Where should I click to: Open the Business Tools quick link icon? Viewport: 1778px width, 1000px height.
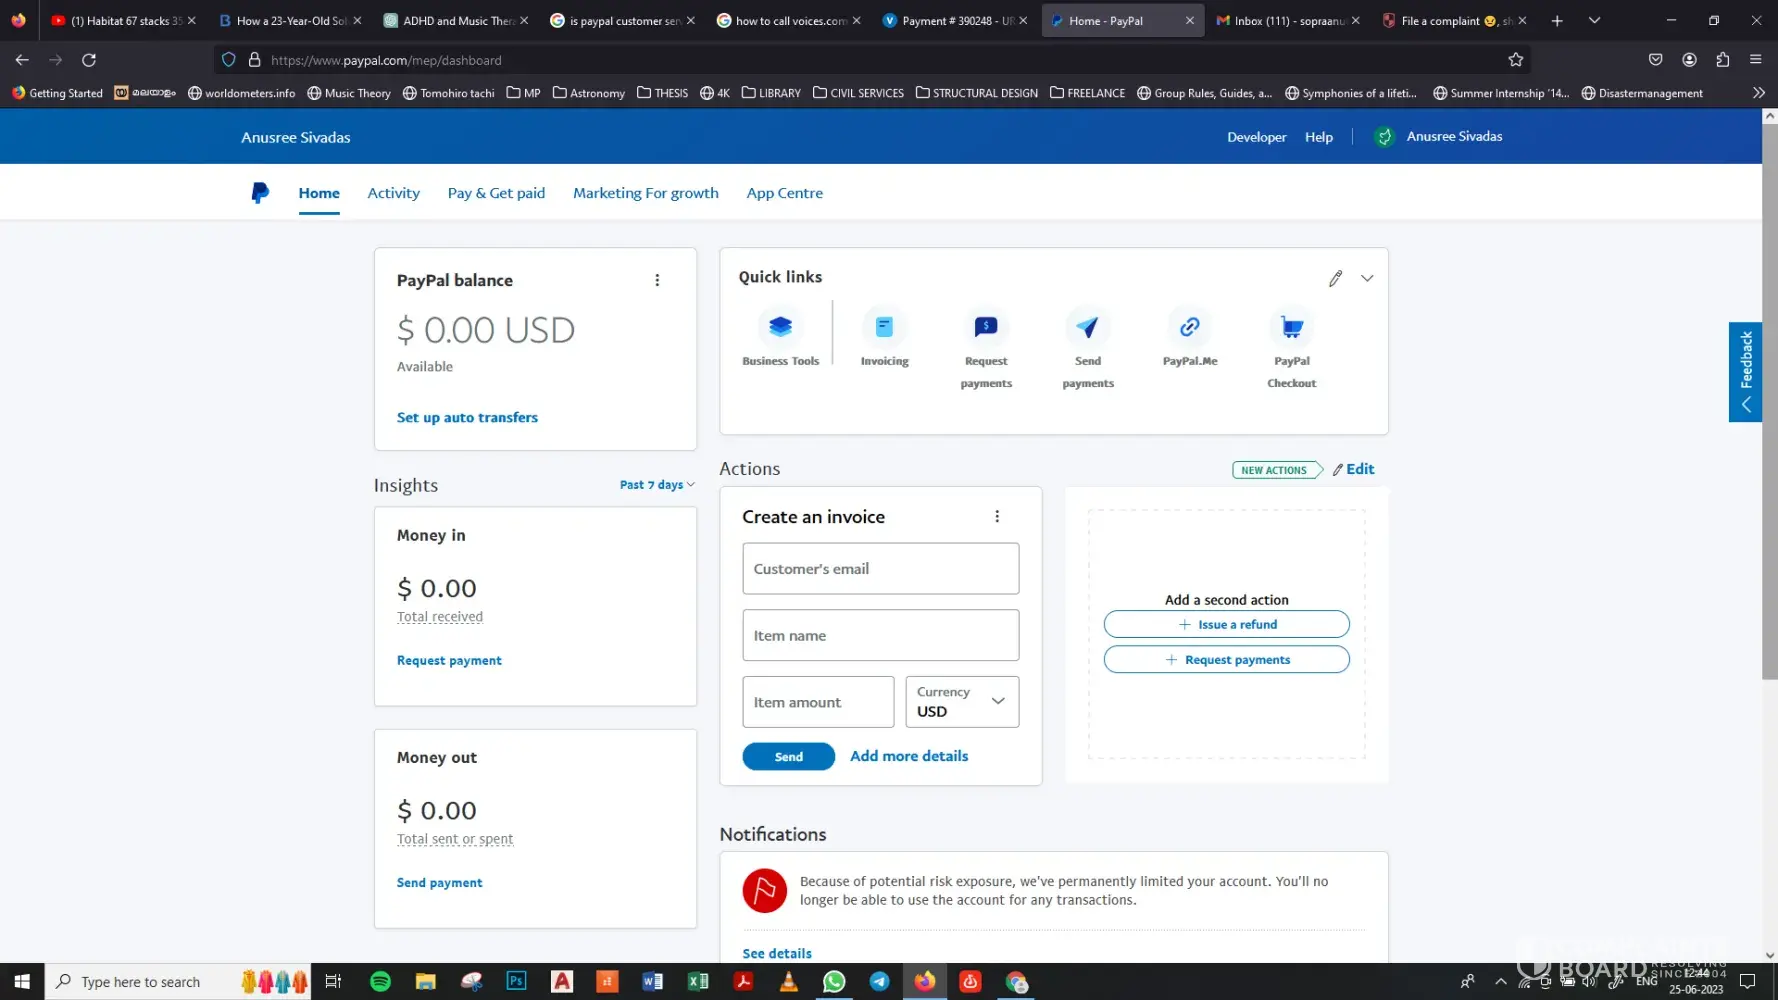[780, 327]
